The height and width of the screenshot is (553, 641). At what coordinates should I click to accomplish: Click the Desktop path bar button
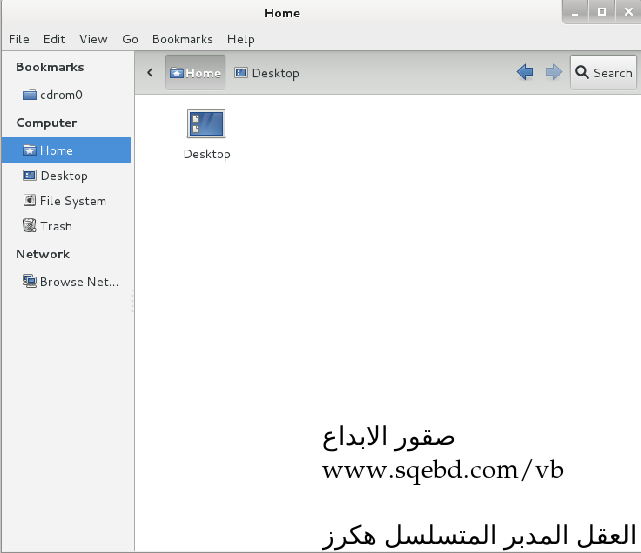(x=266, y=73)
